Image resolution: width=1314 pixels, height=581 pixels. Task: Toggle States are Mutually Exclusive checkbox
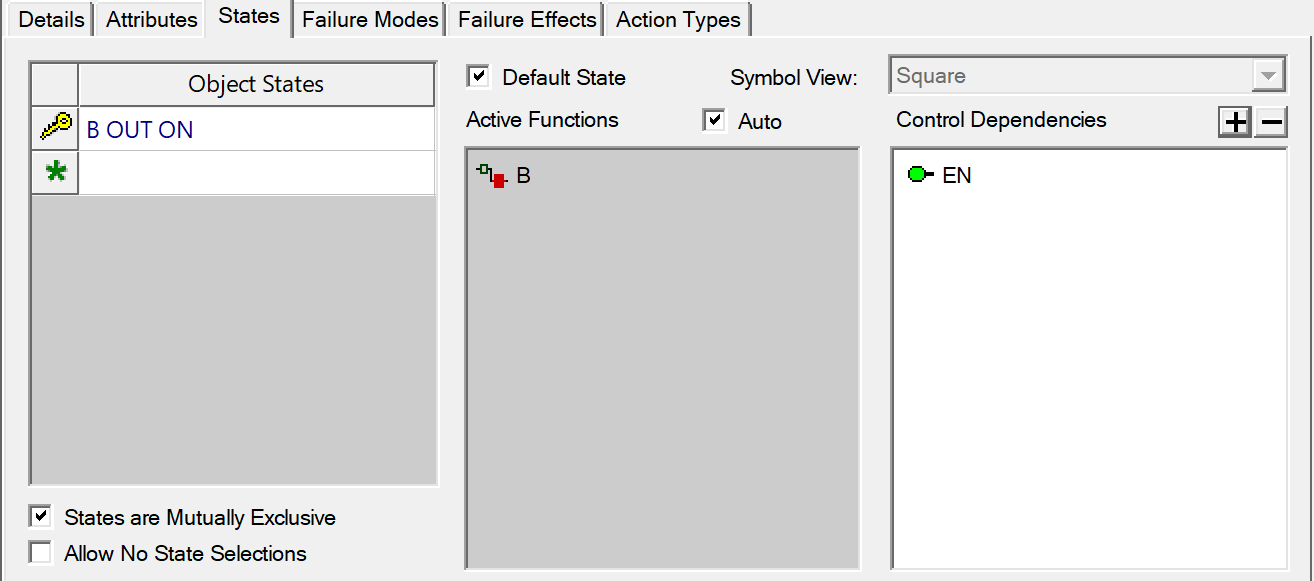[40, 517]
